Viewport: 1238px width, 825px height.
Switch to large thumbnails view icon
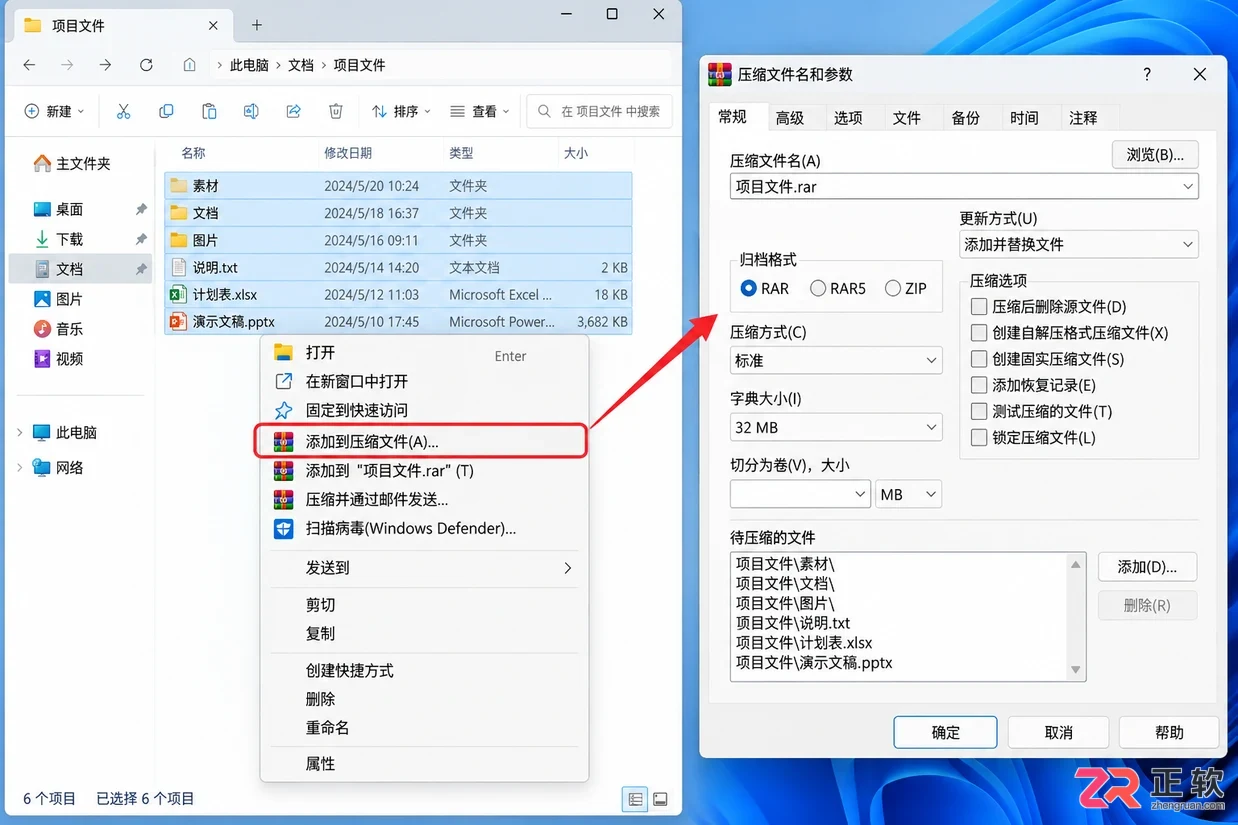pyautogui.click(x=660, y=799)
